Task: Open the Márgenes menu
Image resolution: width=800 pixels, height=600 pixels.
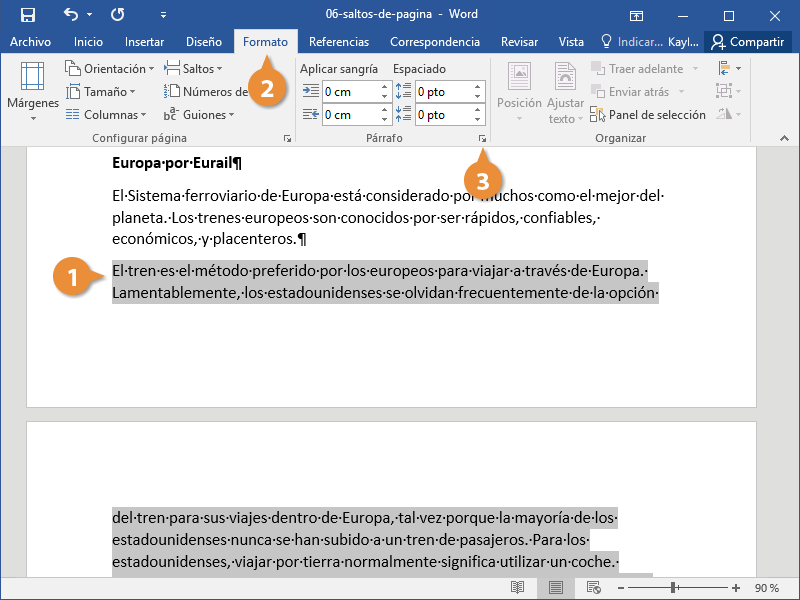Action: (33, 91)
